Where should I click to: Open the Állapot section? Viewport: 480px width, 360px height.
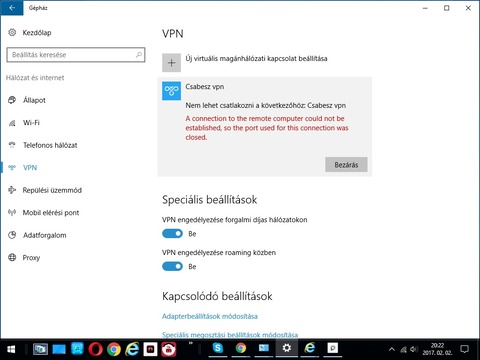click(x=34, y=100)
